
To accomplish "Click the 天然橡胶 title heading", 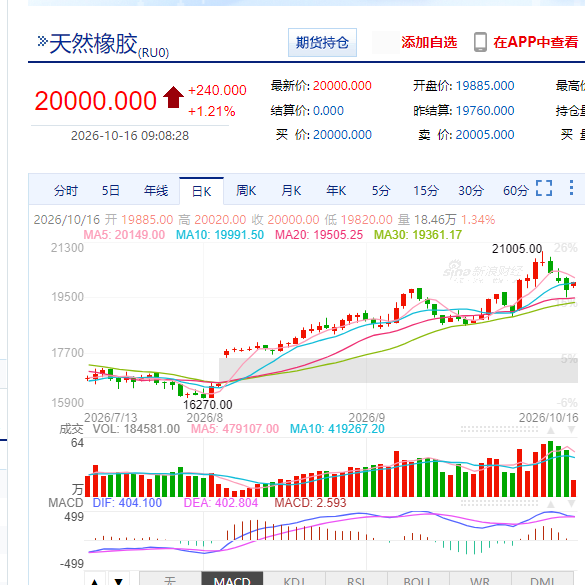I will coord(93,44).
